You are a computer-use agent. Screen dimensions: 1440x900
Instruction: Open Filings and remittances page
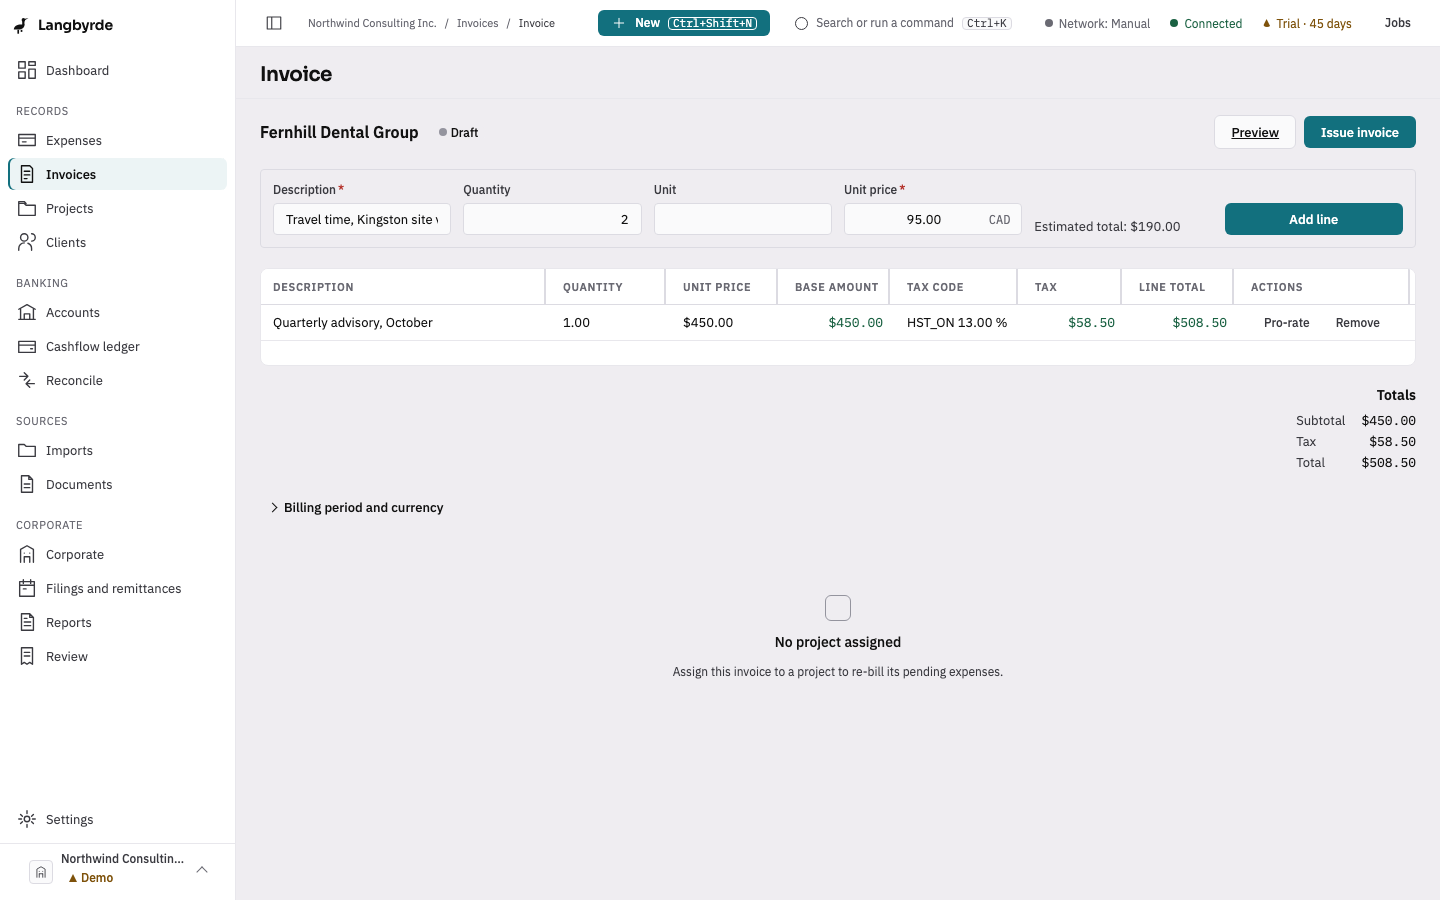[x=117, y=588]
